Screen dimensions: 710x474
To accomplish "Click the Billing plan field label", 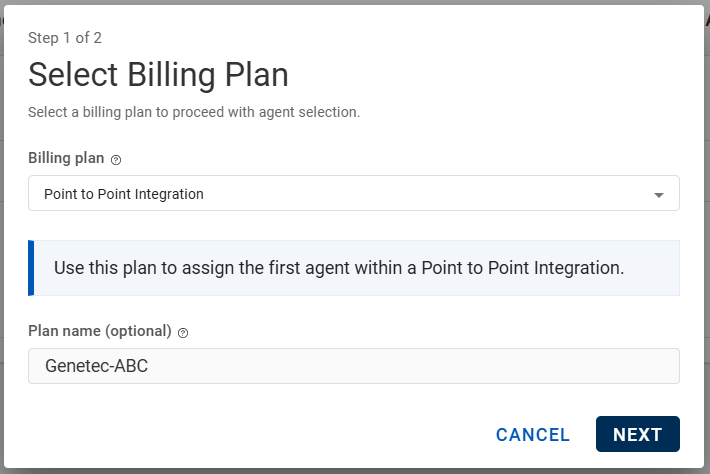I will click(x=65, y=159).
